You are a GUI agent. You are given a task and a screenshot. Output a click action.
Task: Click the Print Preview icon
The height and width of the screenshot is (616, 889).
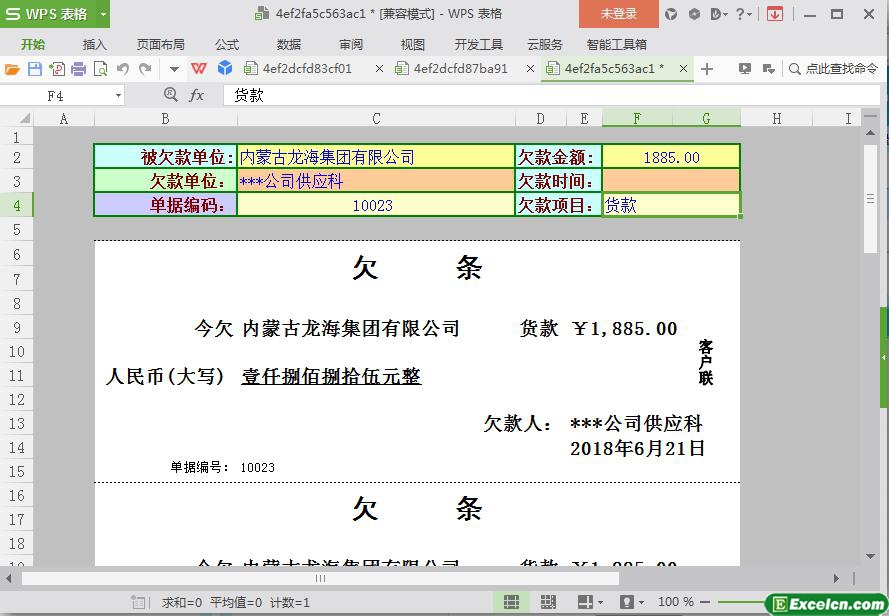(100, 69)
